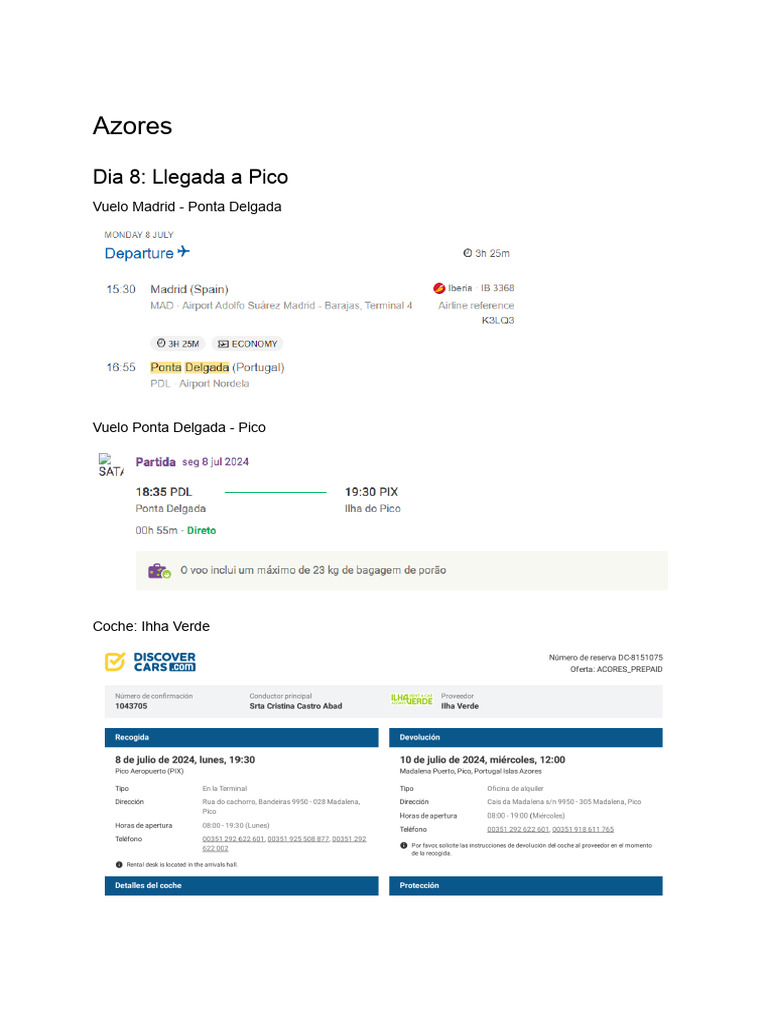Screen dimensions: 768x1024
Task: Select the Recogida section header
Action: click(241, 738)
